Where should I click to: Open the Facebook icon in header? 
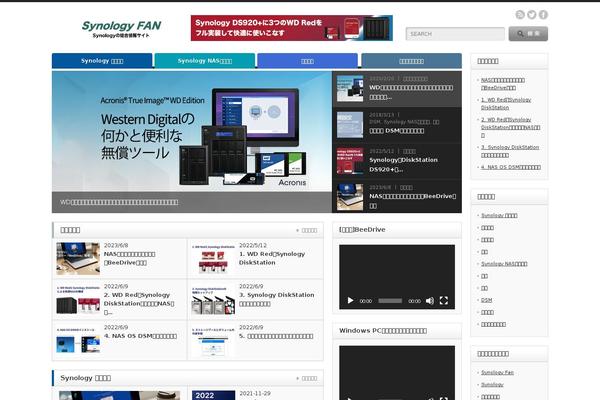click(543, 15)
